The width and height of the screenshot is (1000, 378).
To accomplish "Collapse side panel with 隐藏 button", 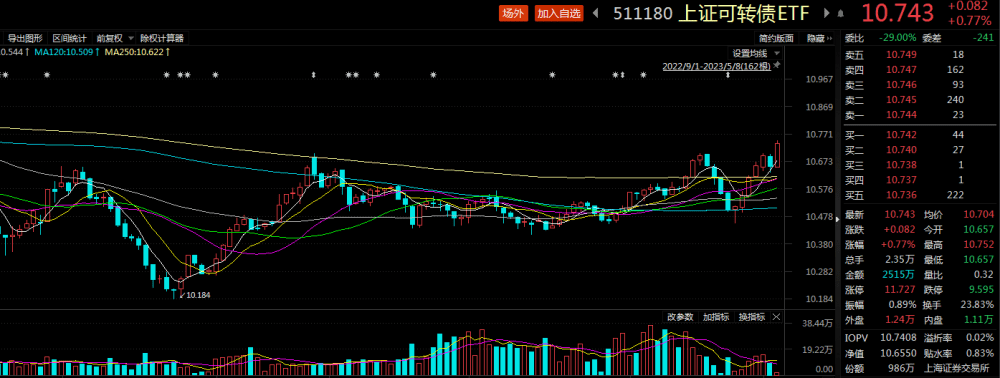I will [x=819, y=38].
